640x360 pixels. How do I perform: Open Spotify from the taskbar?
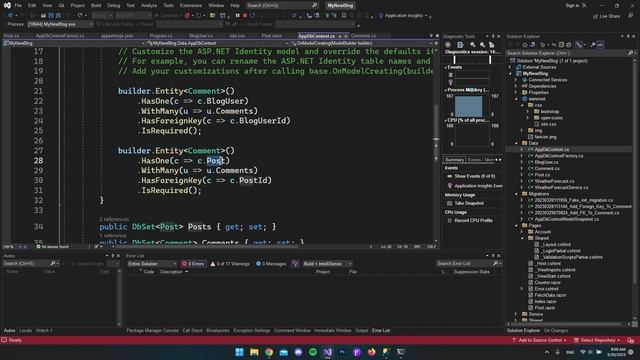(x=313, y=352)
